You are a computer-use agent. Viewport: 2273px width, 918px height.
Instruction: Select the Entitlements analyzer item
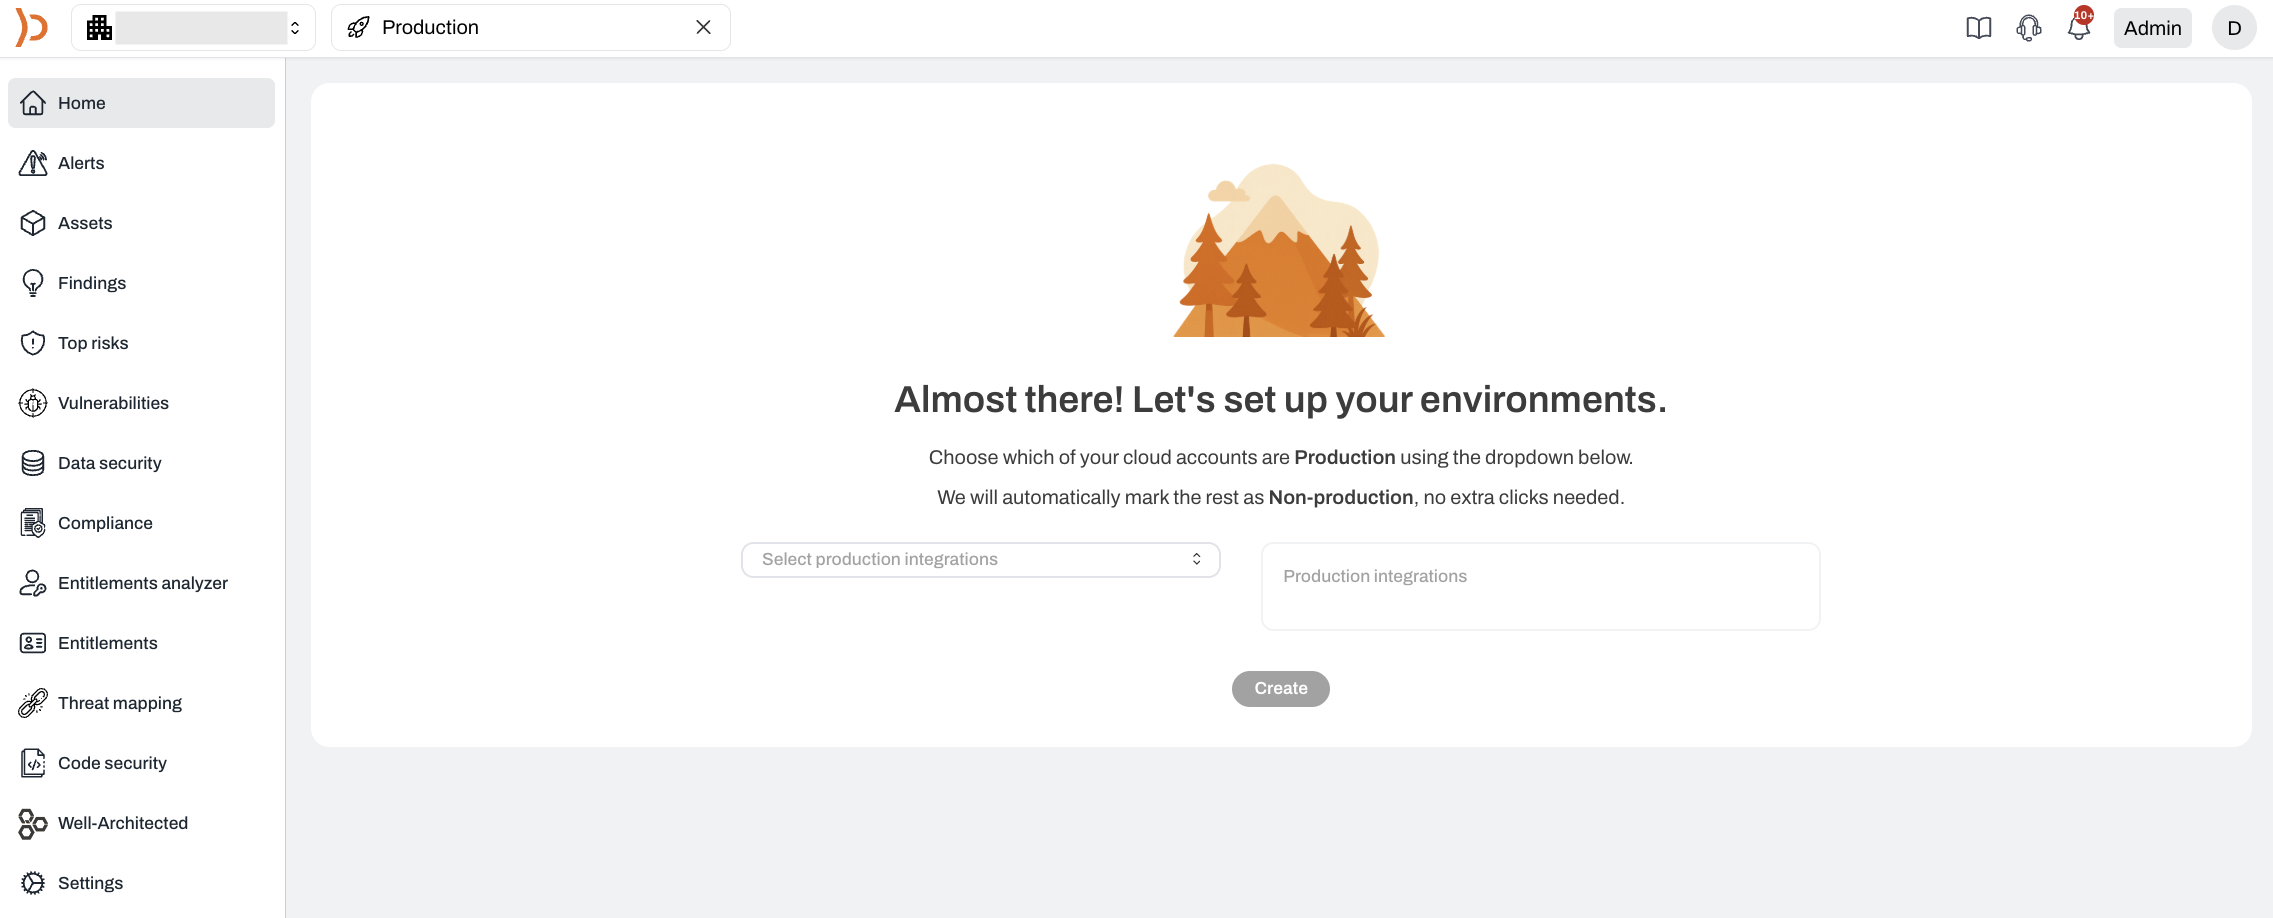coord(142,582)
